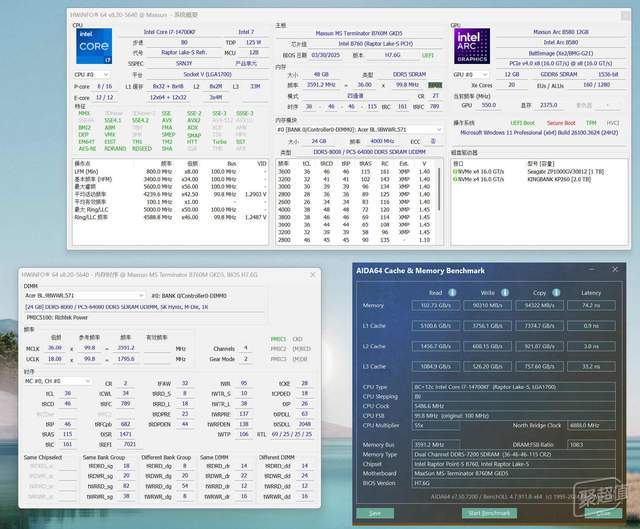
Task: Open the Acer BL.9BWWR.571 DIMM dropdown
Action: pos(84,295)
